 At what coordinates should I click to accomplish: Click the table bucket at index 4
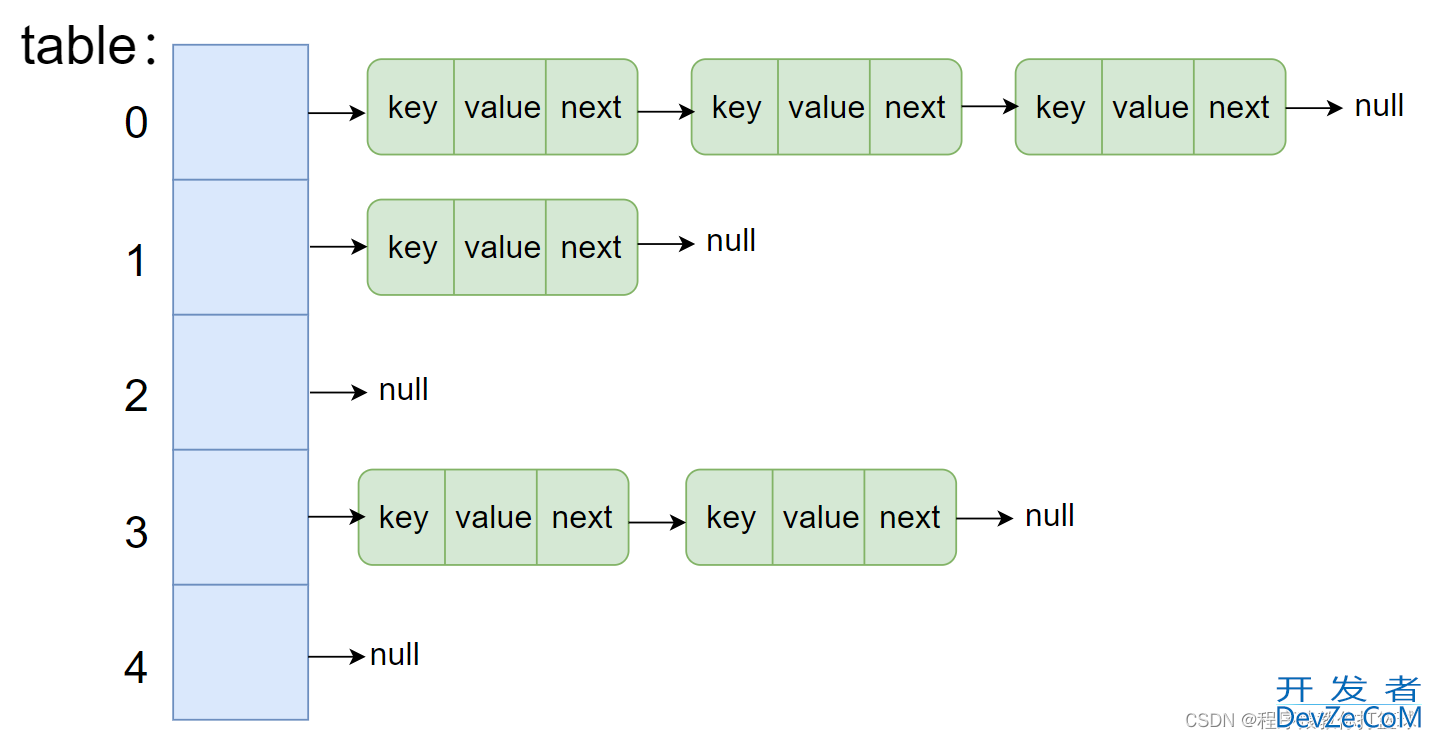pos(240,652)
